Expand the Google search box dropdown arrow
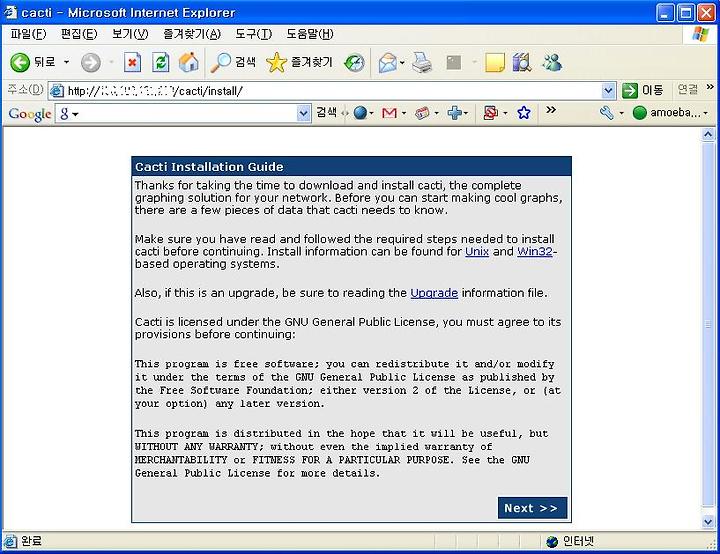The width and height of the screenshot is (720, 554). click(304, 113)
